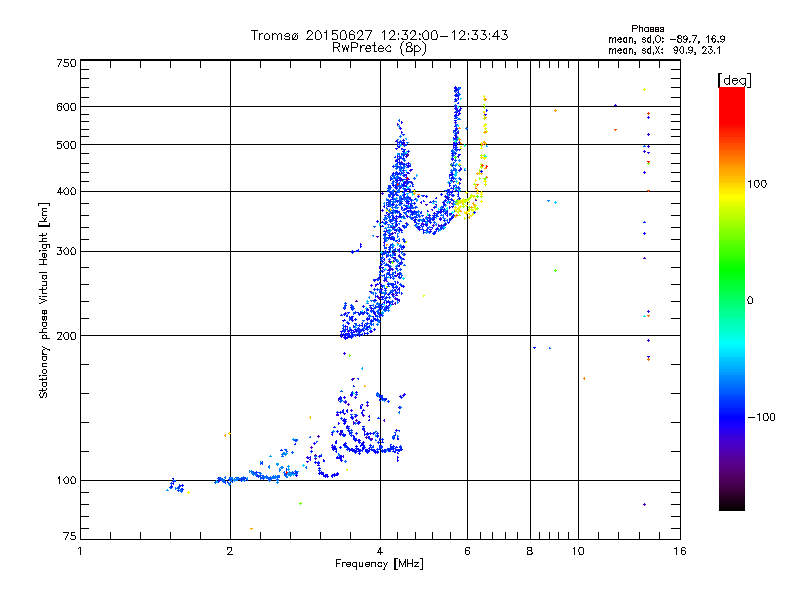Click the y-axis label '300'
The width and height of the screenshot is (800, 600).
66,252
